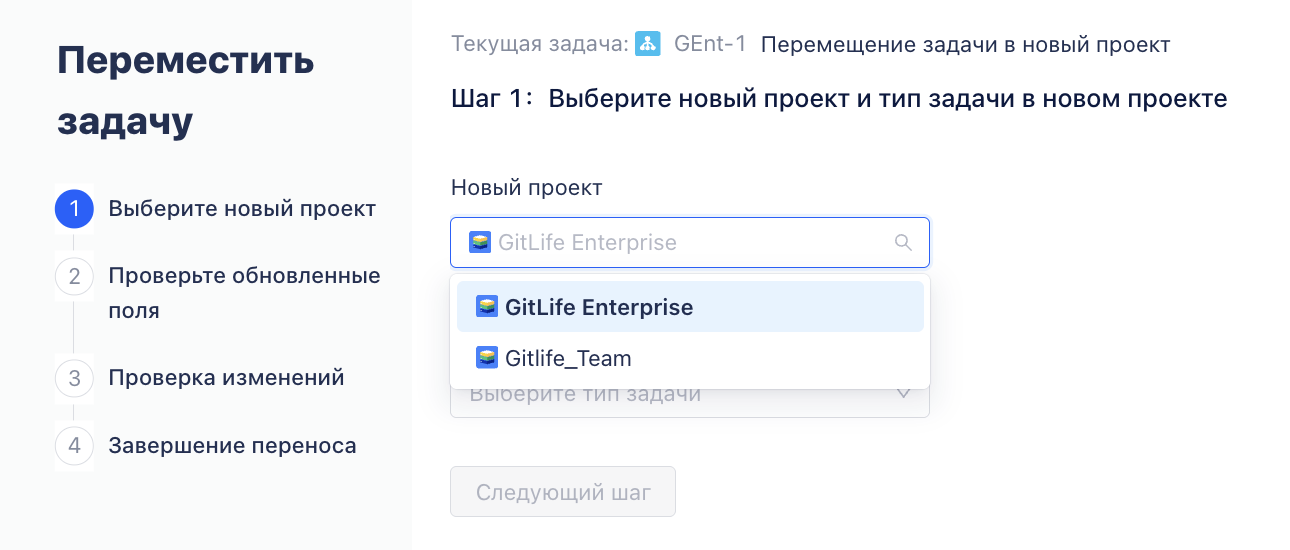
Task: Click step 1 circle indicator
Action: click(x=74, y=209)
